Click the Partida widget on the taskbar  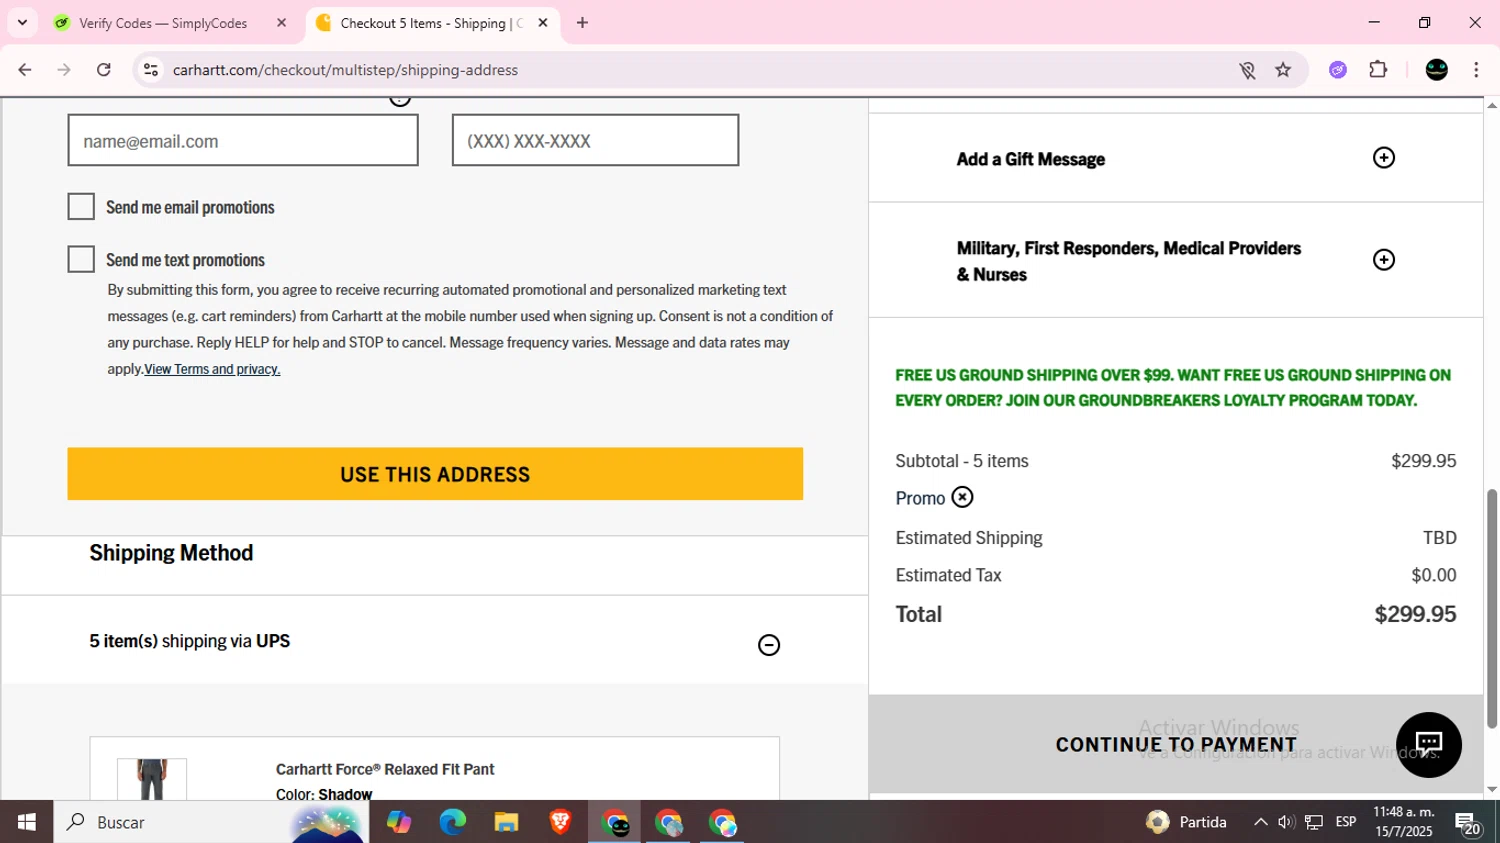click(x=1188, y=822)
